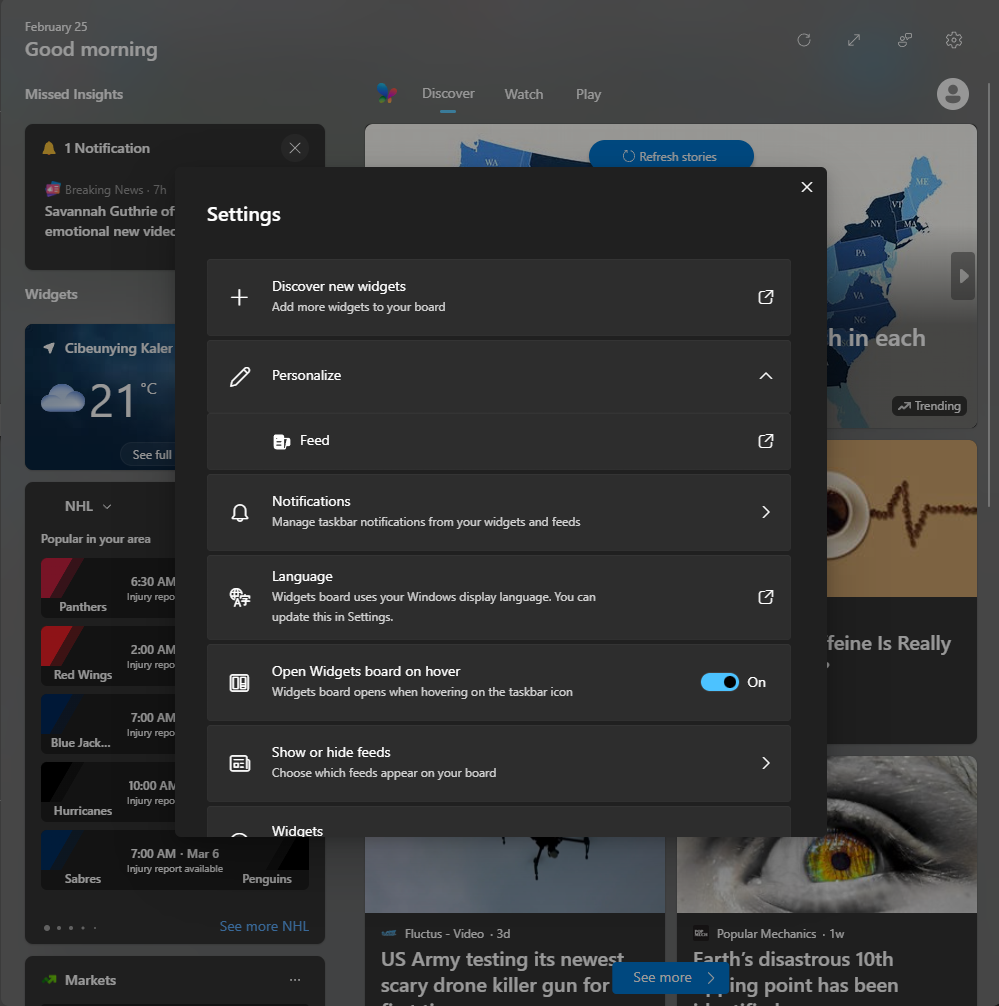Click the Refresh stories button

click(670, 156)
